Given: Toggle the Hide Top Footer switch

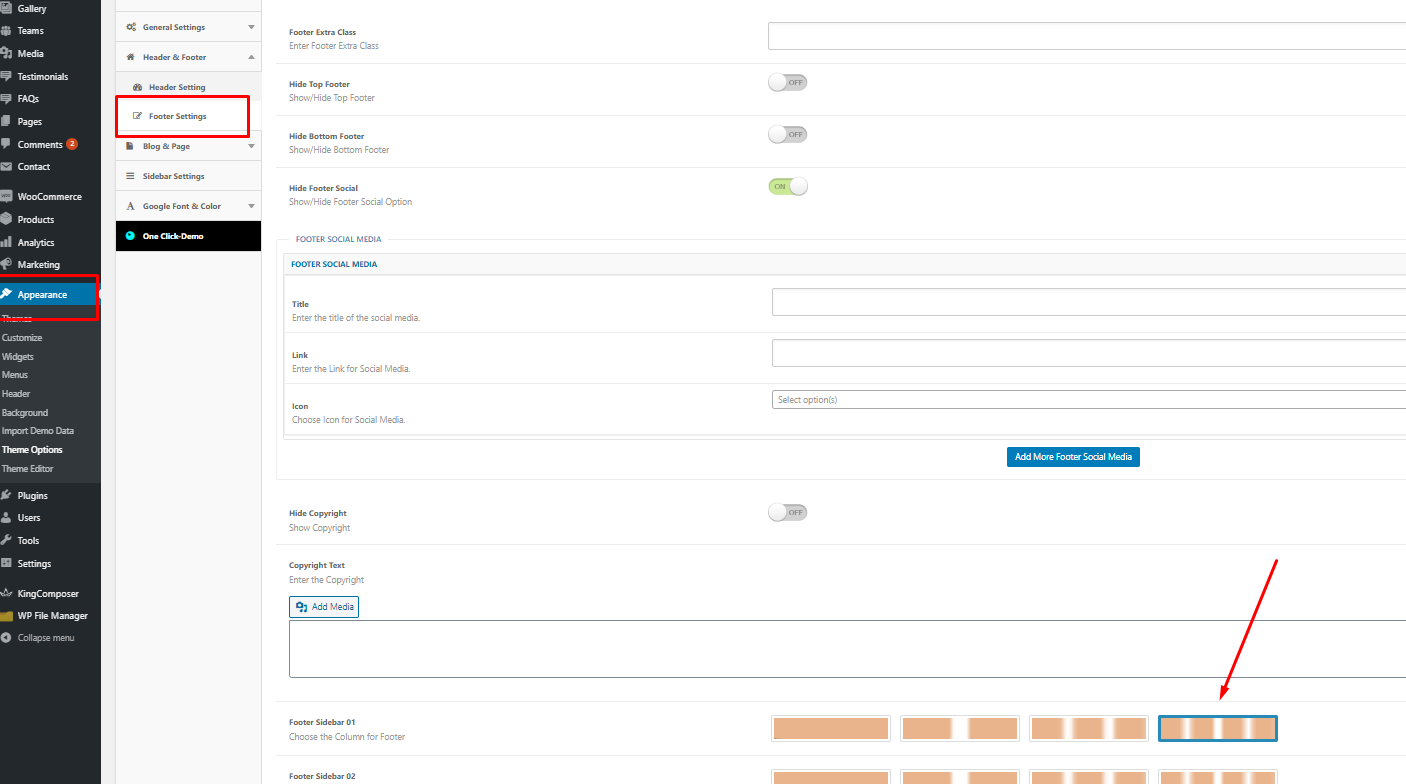Looking at the screenshot, I should pos(787,83).
